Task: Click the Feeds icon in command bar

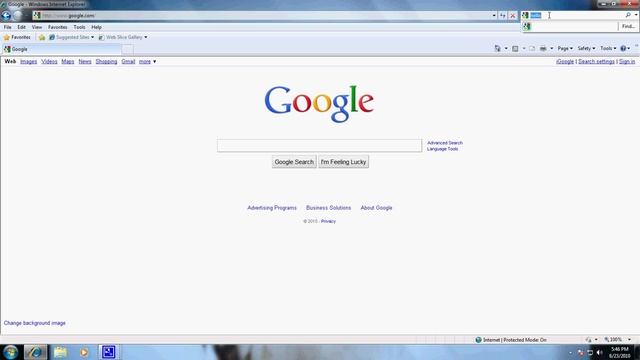Action: coord(515,49)
